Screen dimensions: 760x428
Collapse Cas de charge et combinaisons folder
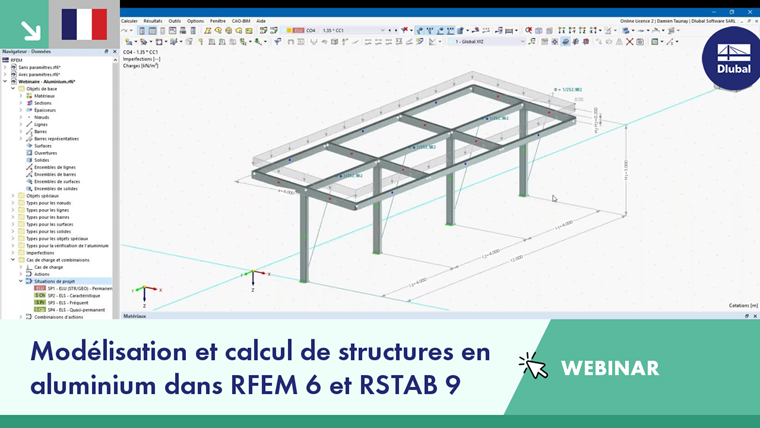click(x=13, y=260)
